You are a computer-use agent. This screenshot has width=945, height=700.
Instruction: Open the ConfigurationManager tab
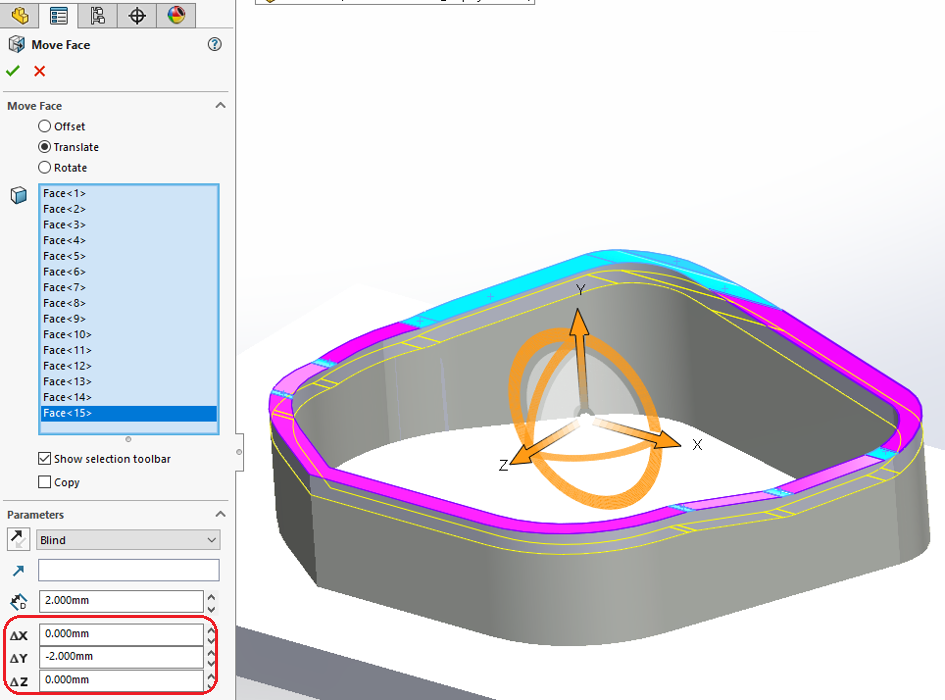tap(97, 15)
